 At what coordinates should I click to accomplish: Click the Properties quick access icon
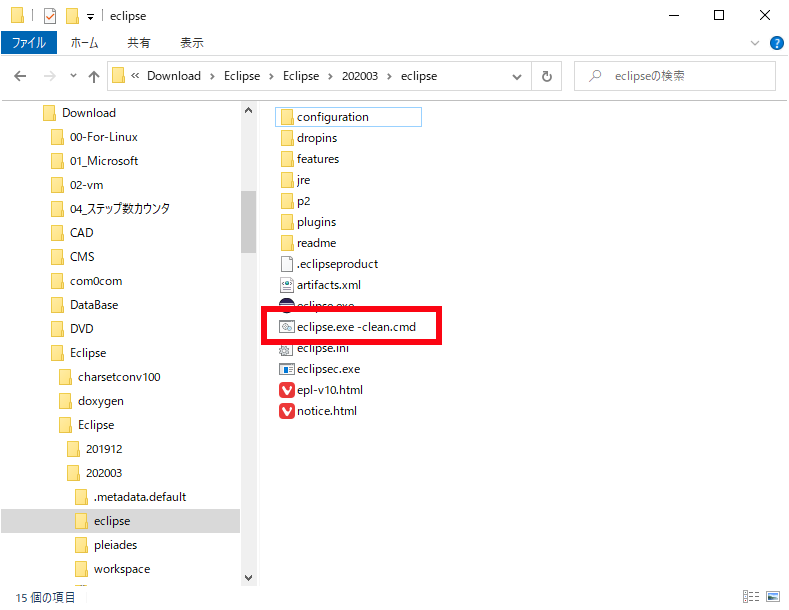(50, 16)
